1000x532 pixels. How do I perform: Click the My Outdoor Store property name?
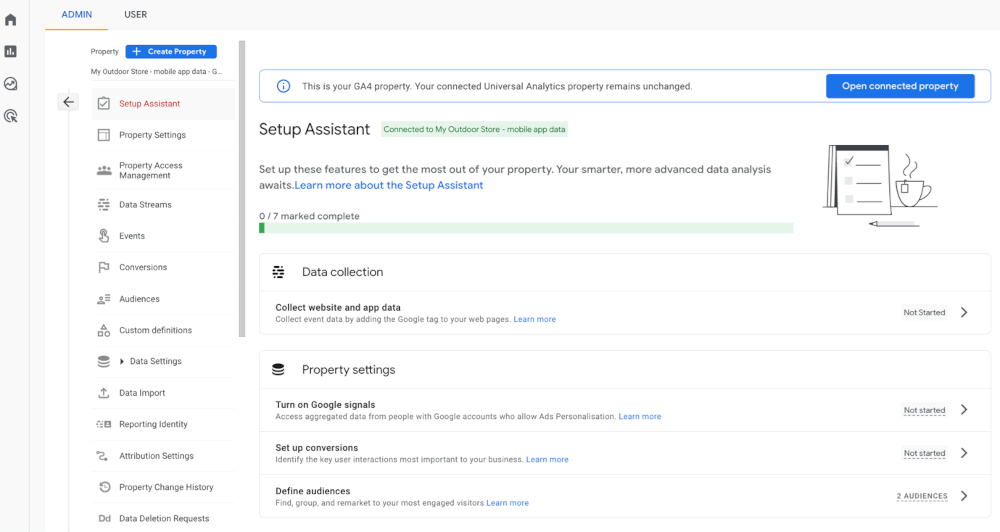click(x=156, y=72)
